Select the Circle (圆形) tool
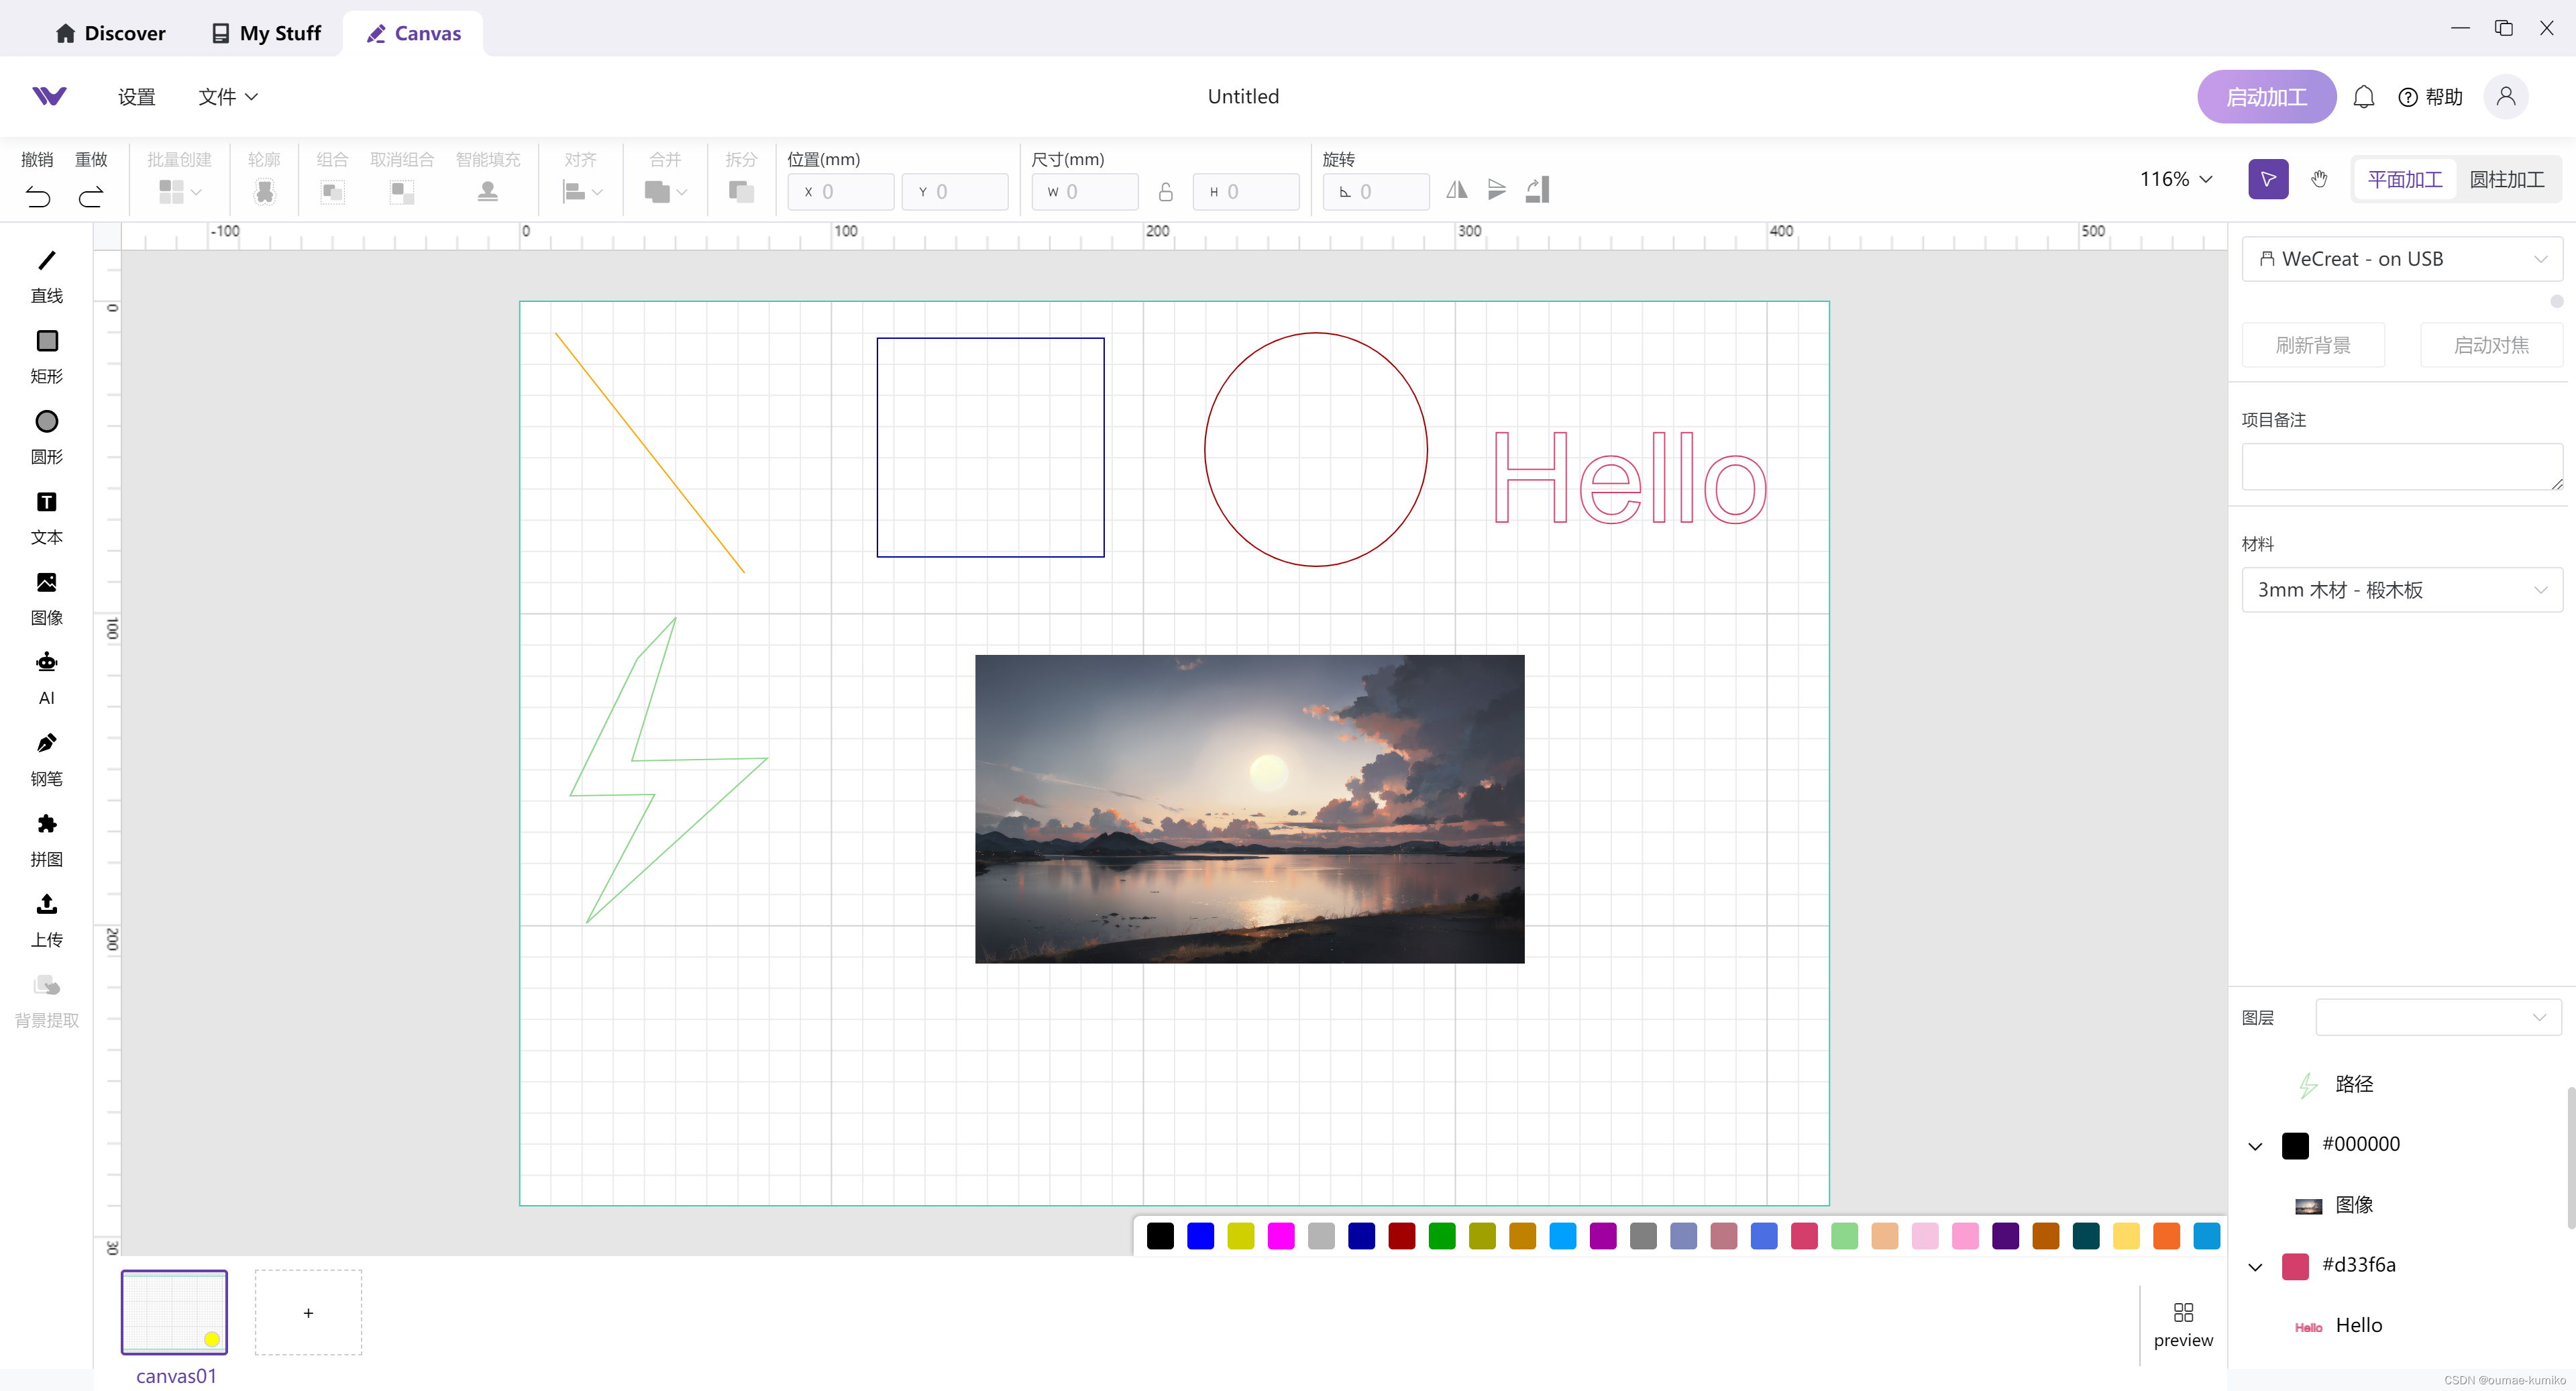Viewport: 2576px width, 1391px height. 46,423
